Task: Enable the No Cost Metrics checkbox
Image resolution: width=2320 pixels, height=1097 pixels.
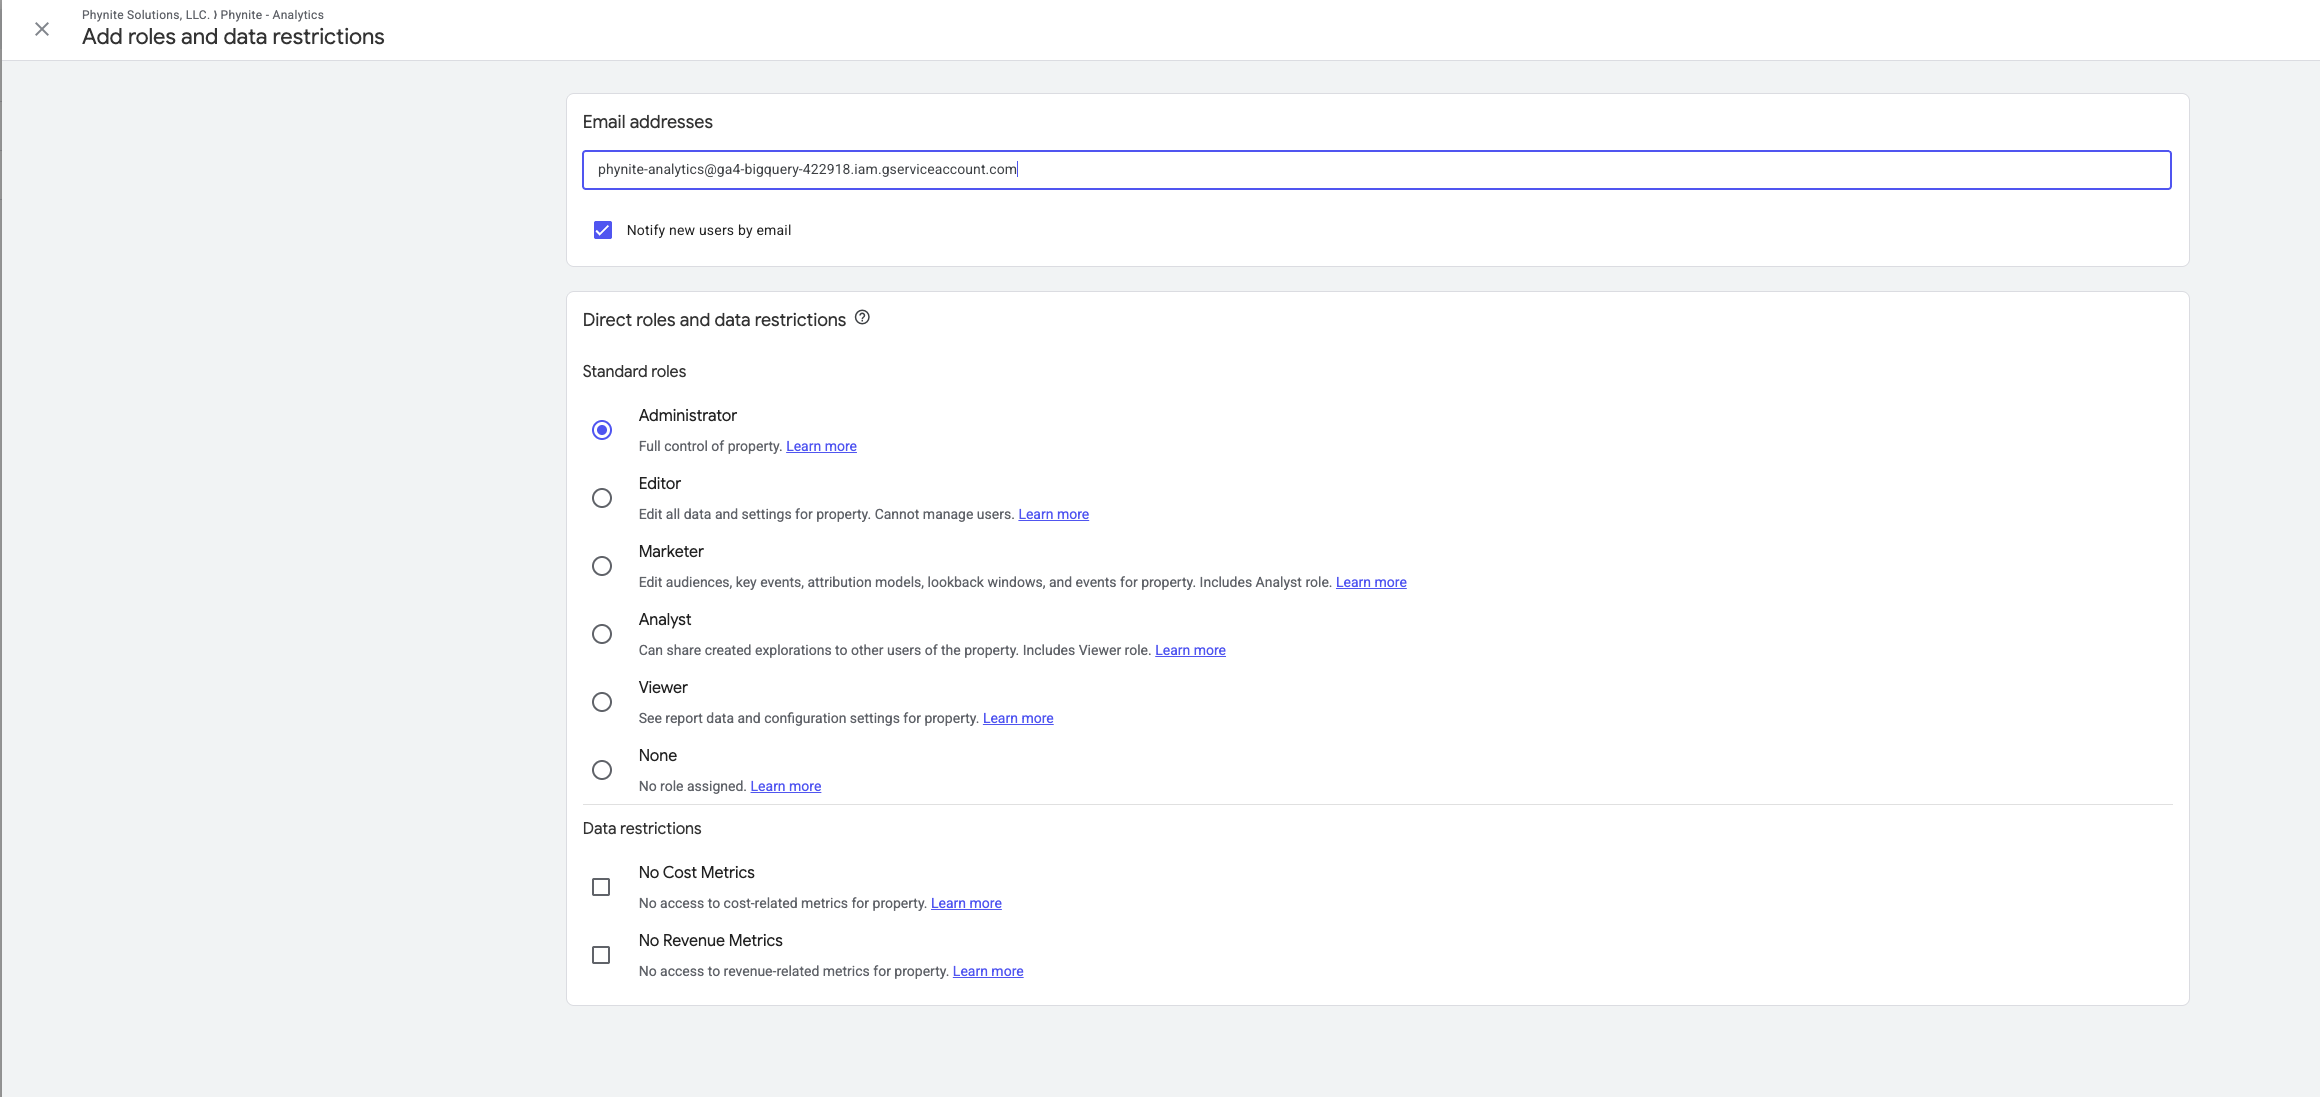Action: [x=601, y=887]
